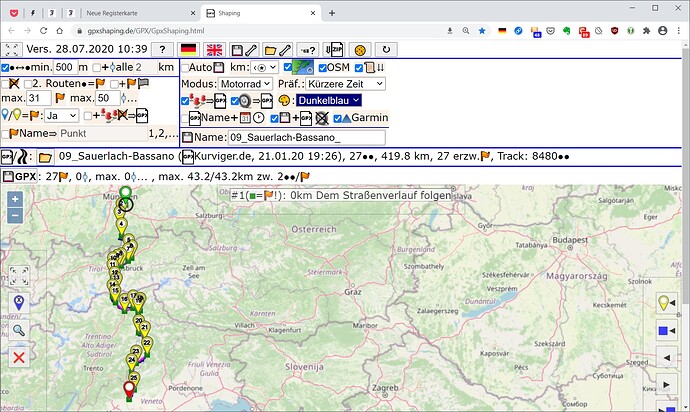Screen dimensions: 690x412
Task: Open the km marker dropdown
Action: [264, 68]
